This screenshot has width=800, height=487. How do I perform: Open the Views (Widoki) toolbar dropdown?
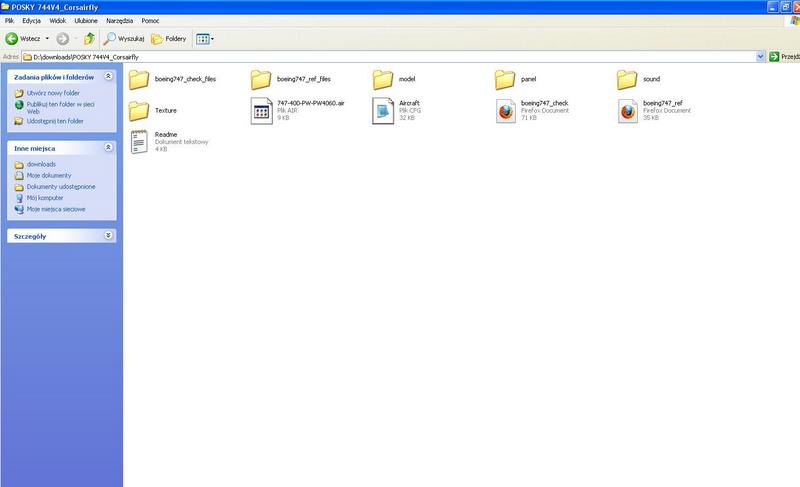click(205, 39)
